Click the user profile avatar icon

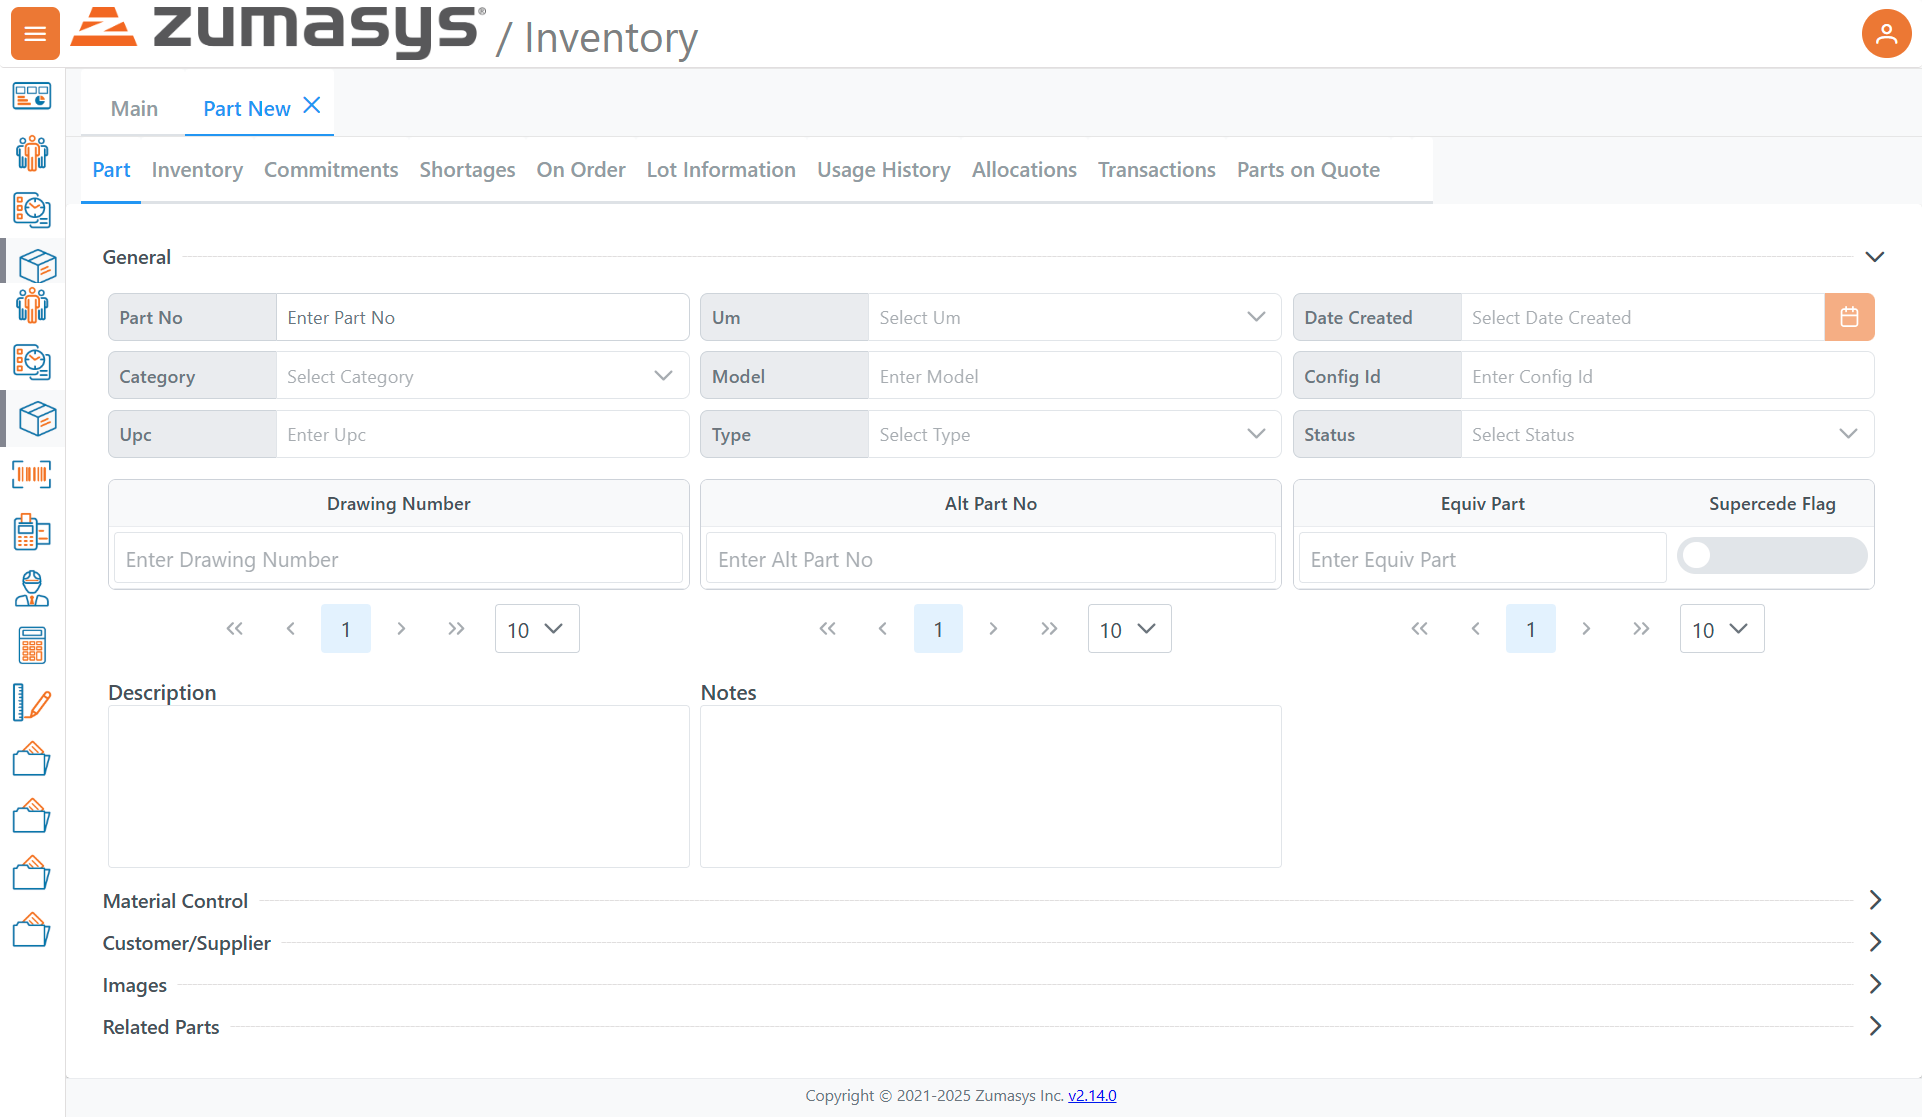click(1885, 34)
